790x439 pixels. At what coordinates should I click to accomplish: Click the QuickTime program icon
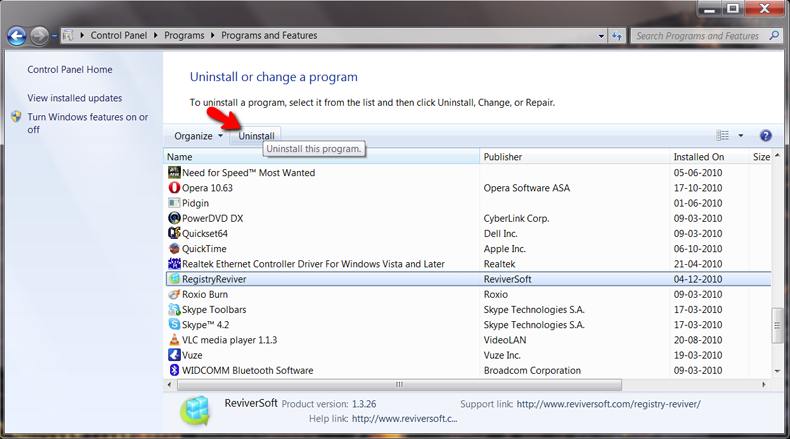click(x=174, y=248)
